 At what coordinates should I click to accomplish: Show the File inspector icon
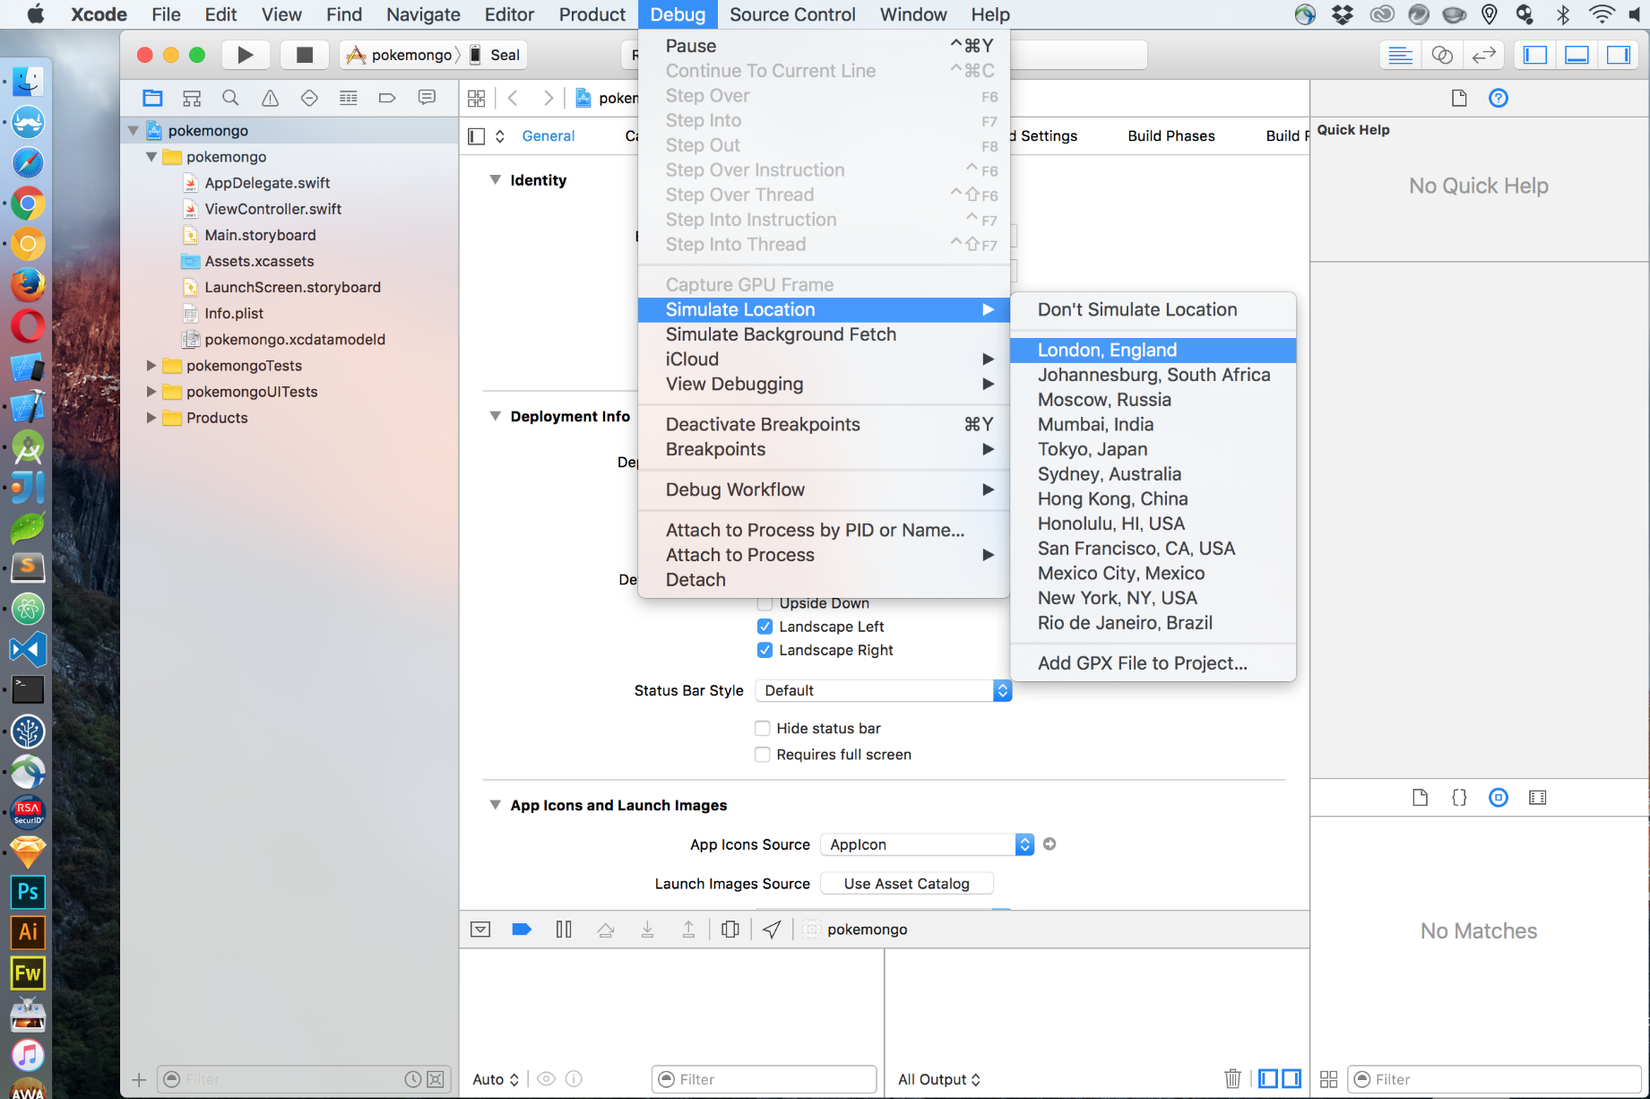(1459, 98)
